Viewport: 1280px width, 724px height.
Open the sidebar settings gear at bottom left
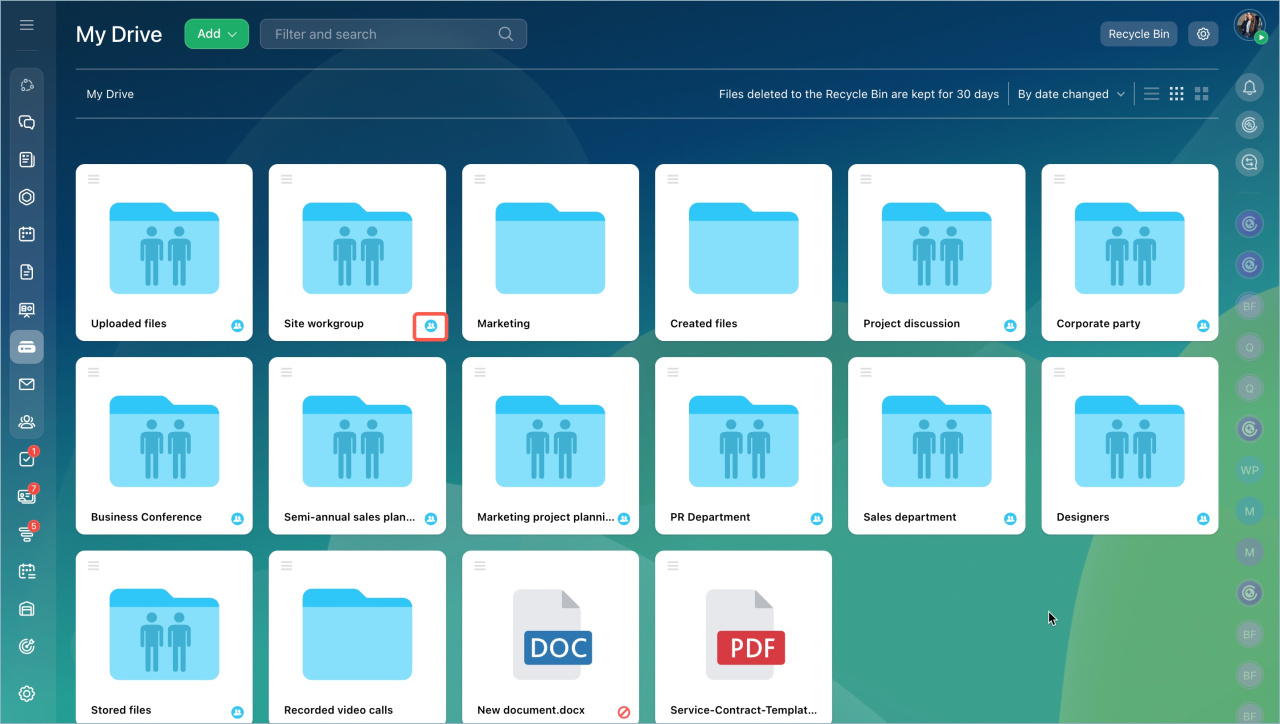(27, 694)
